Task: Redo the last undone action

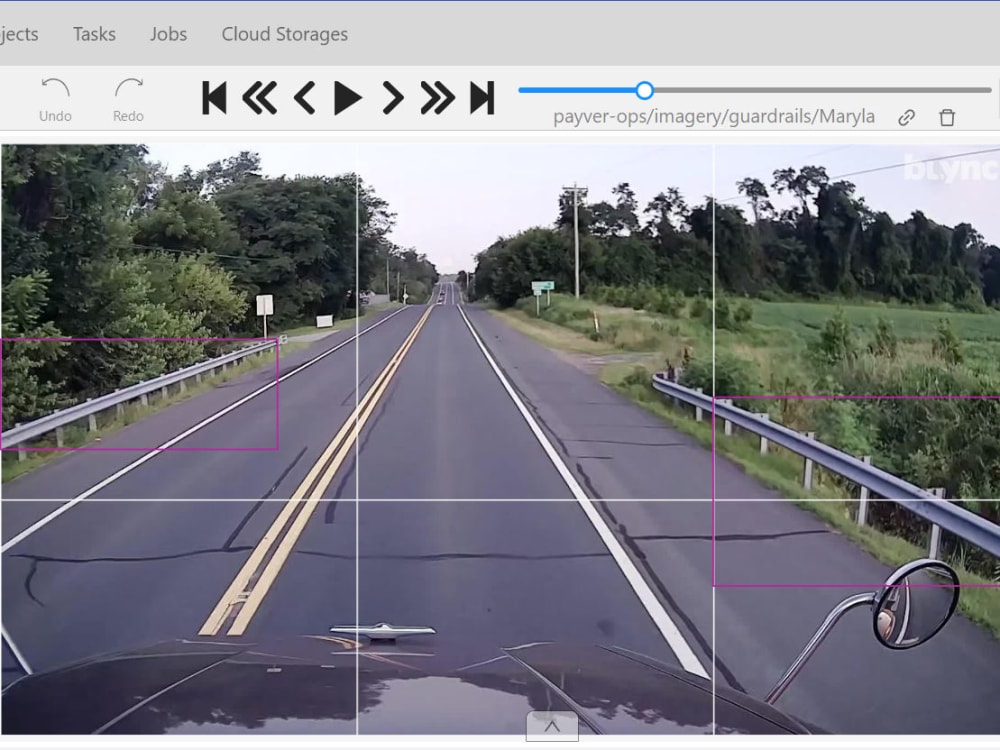Action: point(128,99)
